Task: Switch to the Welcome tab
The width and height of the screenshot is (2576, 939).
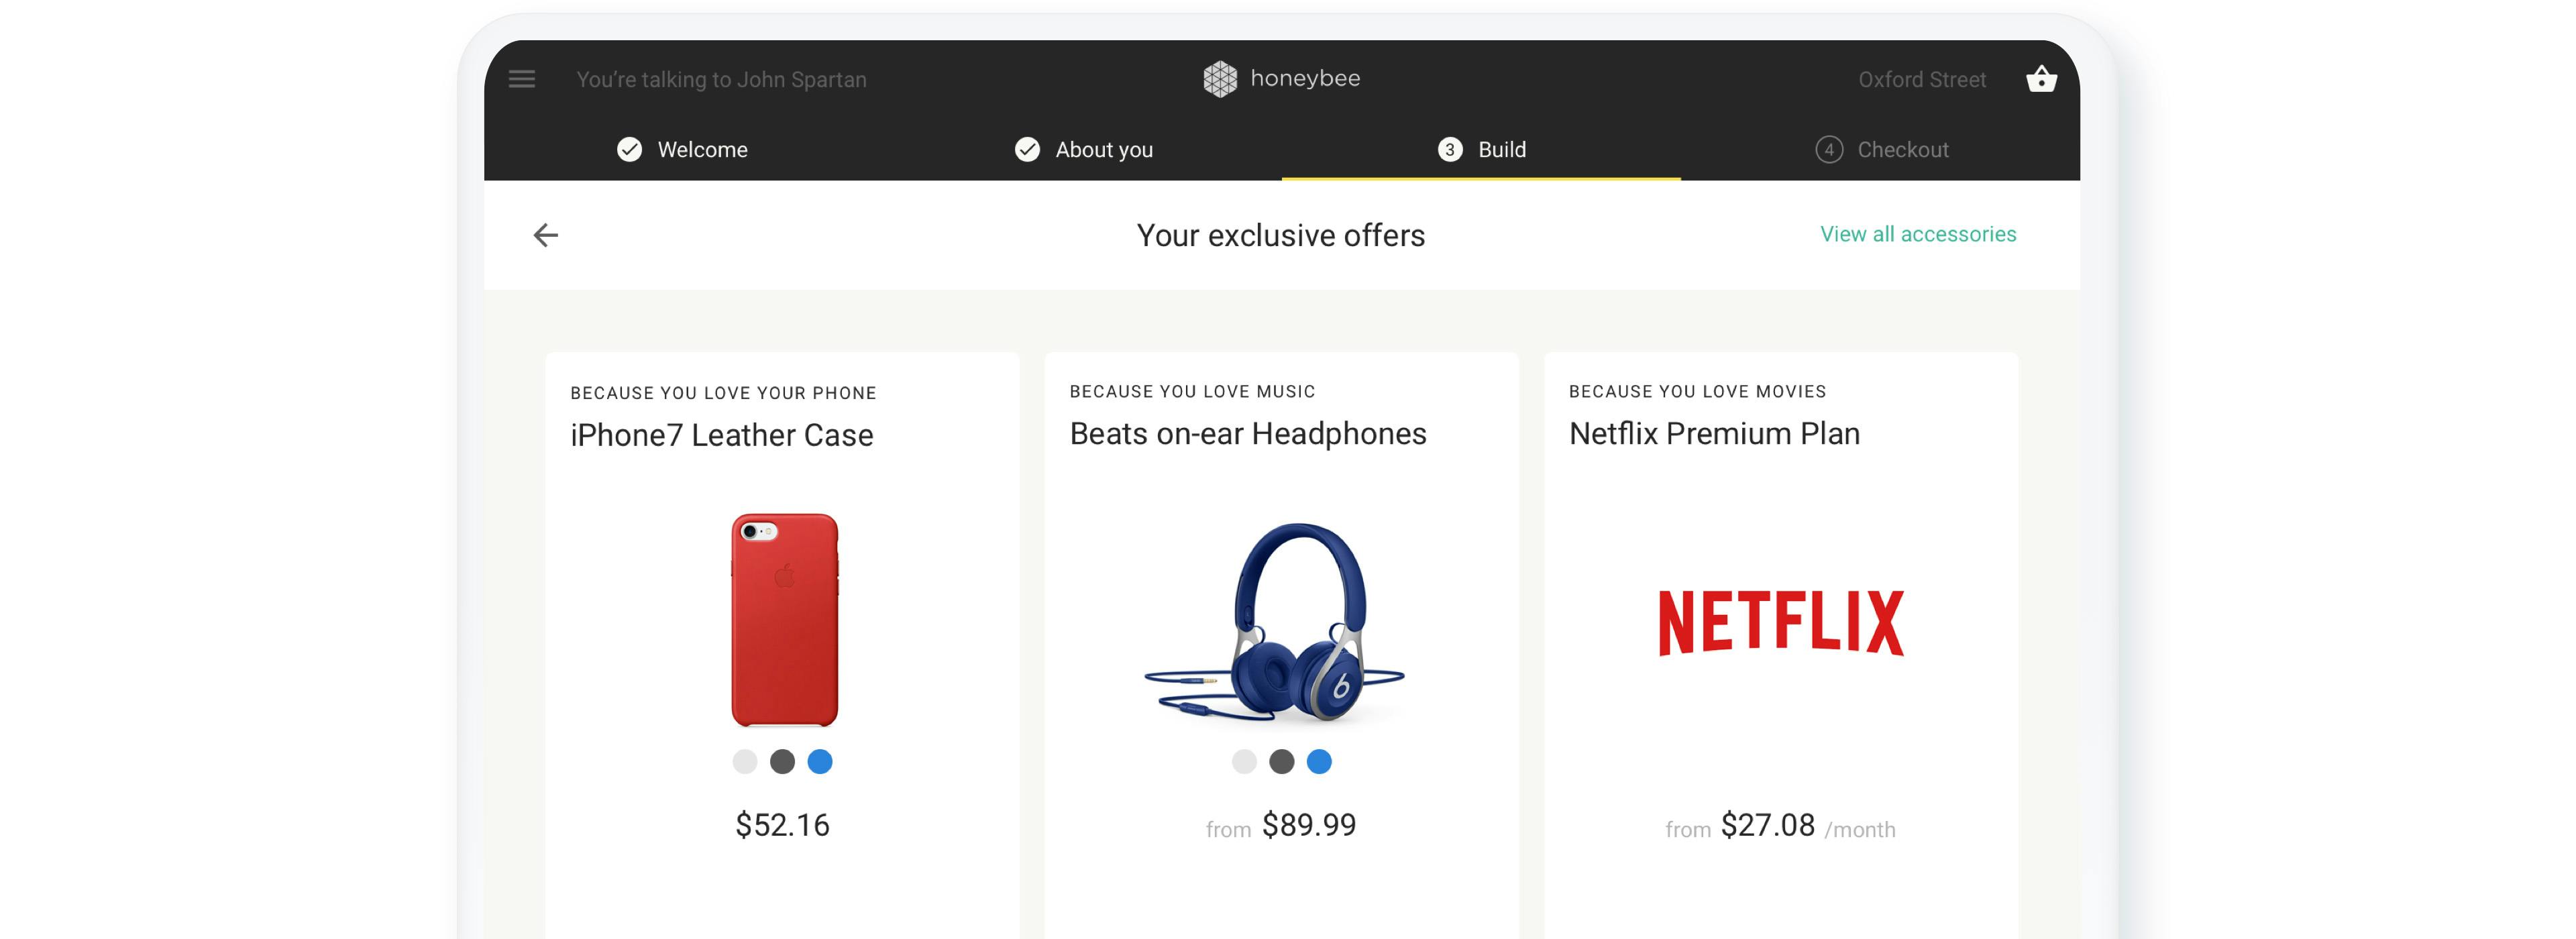Action: [702, 150]
